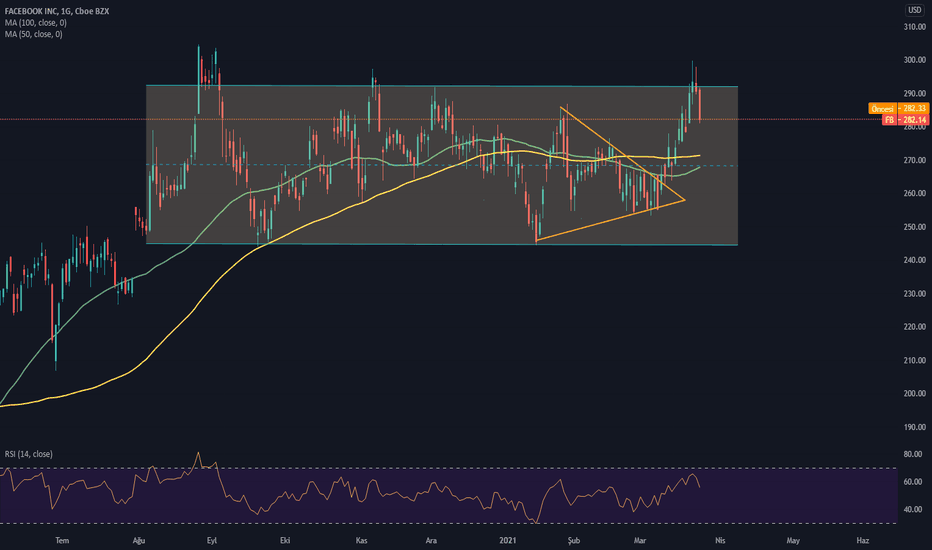This screenshot has height=550, width=932.
Task: Click the Kas month label on time axis
Action: (x=361, y=540)
